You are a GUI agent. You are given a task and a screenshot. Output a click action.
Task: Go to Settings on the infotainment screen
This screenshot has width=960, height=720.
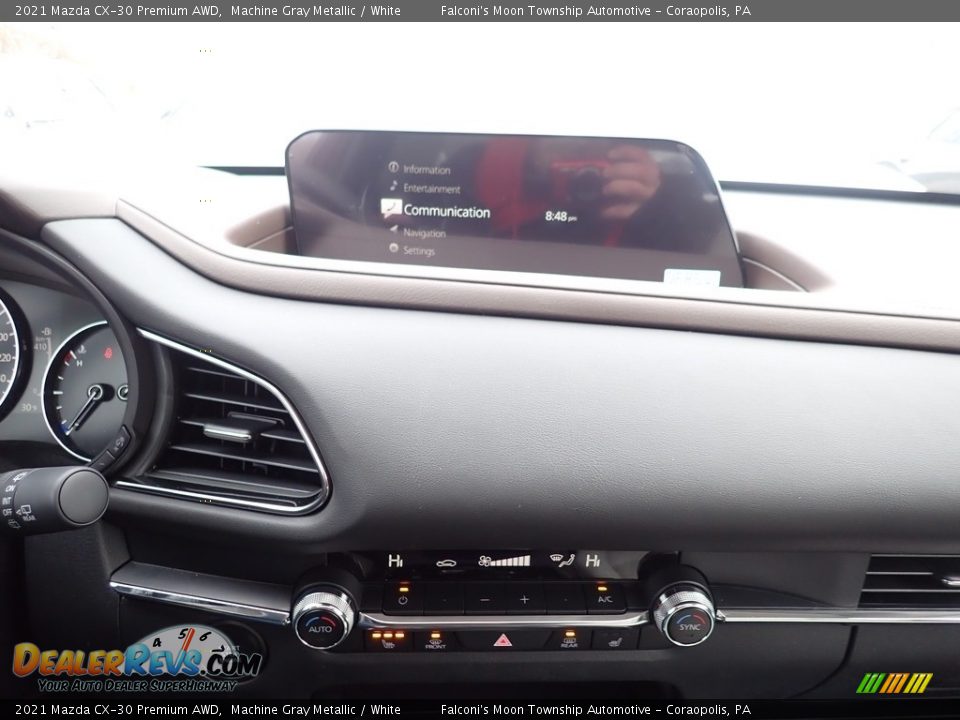coord(419,251)
